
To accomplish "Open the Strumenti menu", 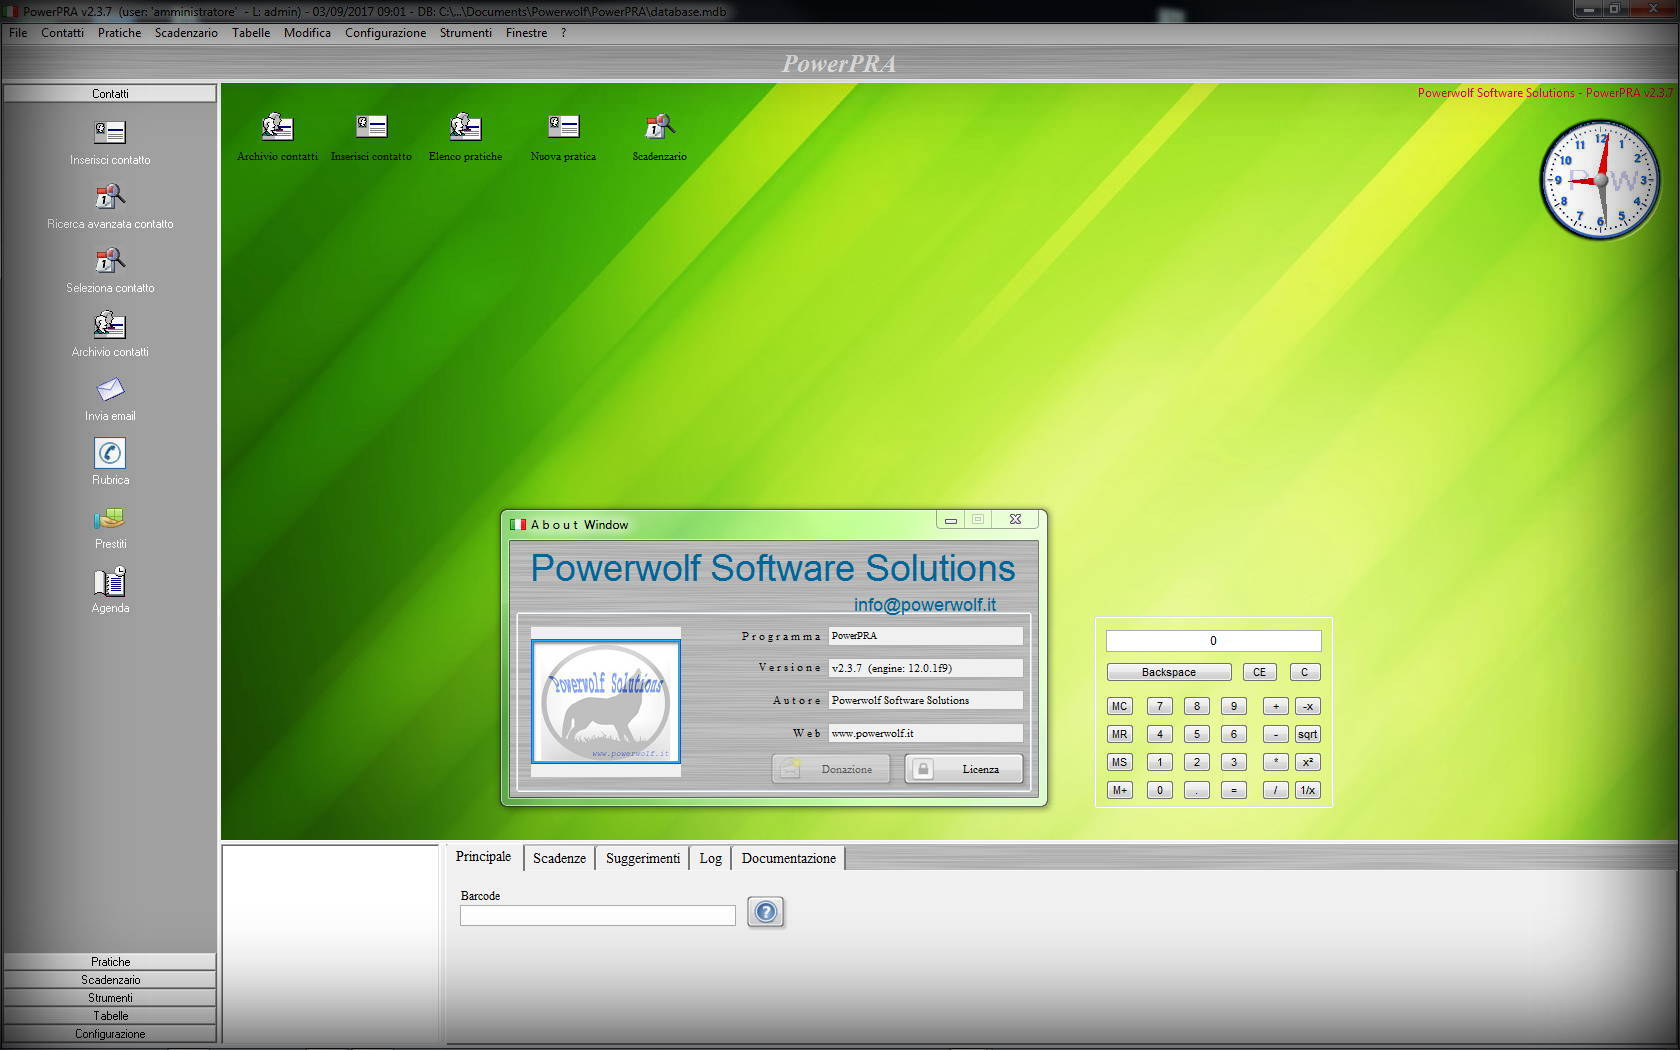I will pyautogui.click(x=466, y=33).
